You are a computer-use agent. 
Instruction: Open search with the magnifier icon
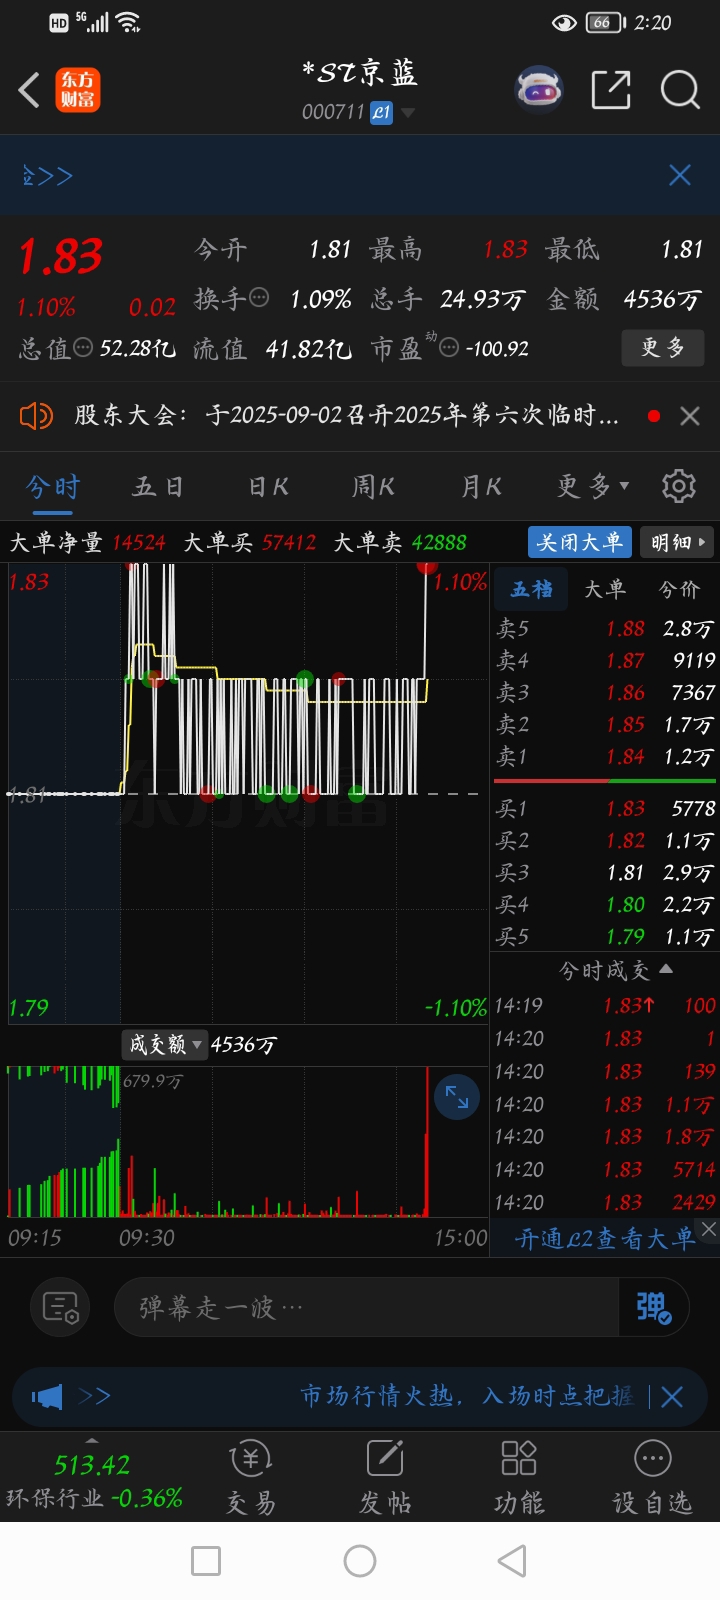[x=680, y=90]
